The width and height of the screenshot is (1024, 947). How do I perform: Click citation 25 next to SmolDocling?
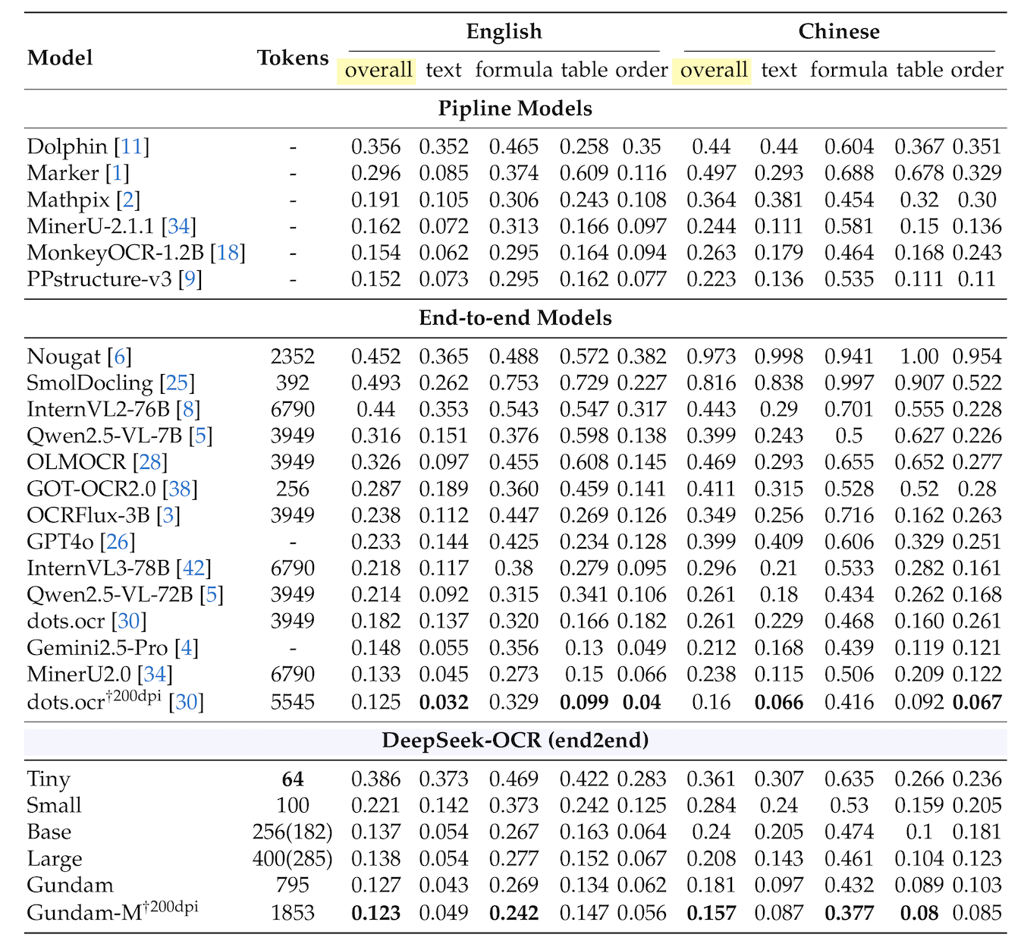(174, 382)
